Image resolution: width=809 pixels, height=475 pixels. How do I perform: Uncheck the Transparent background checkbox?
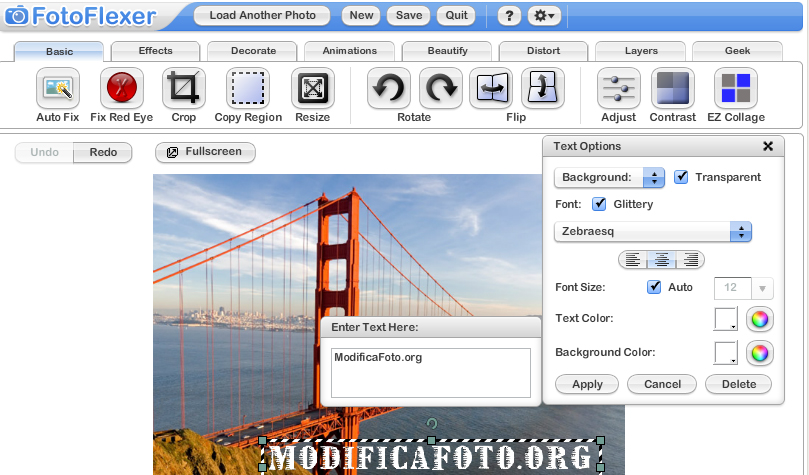coord(682,177)
